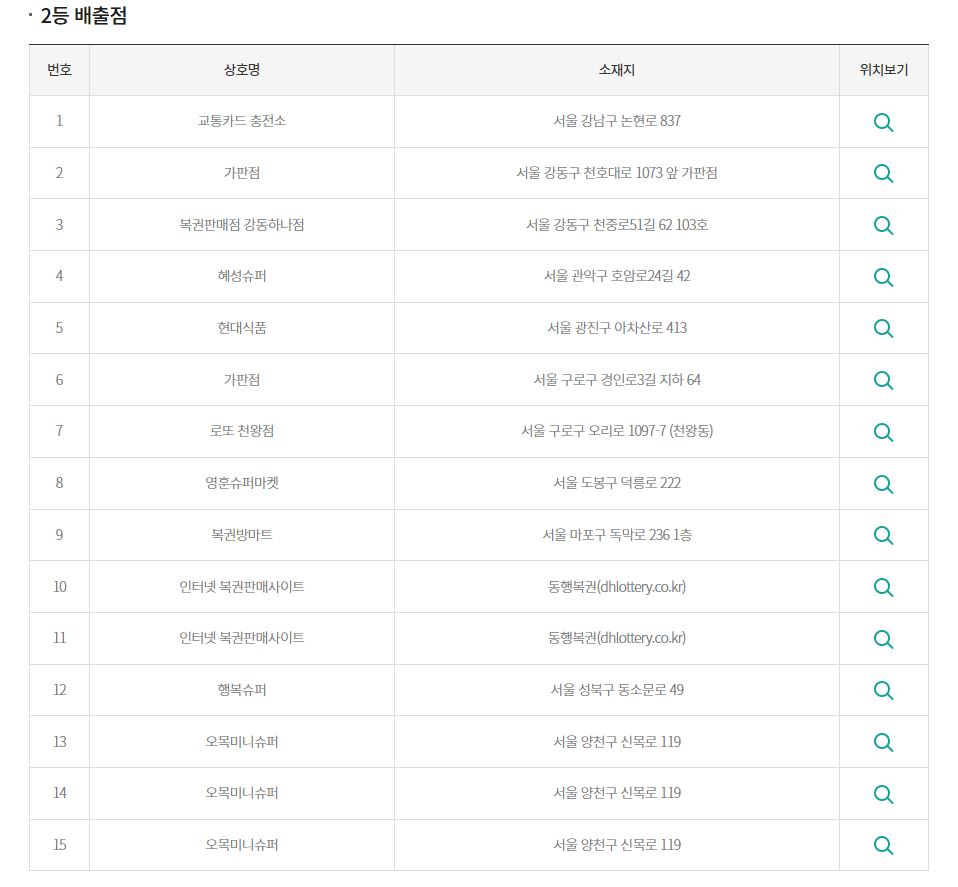Select store name 복권판매점 강동하나점
Viewport: 958px width, 887px height.
click(x=242, y=225)
